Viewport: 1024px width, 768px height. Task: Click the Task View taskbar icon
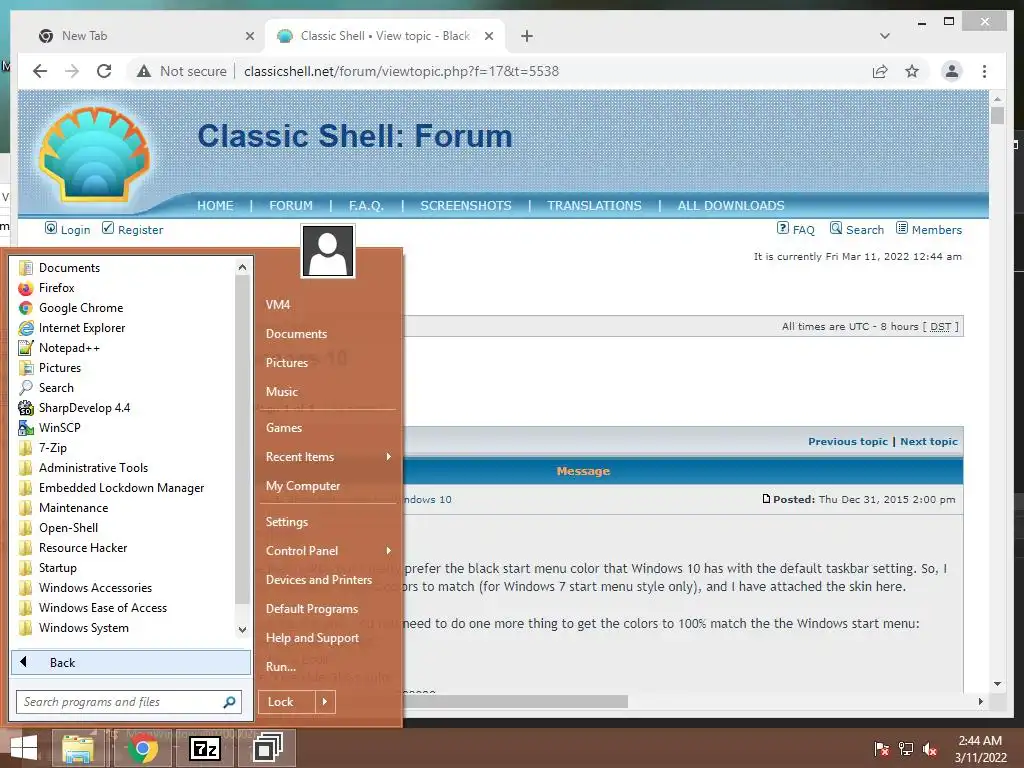[x=267, y=748]
